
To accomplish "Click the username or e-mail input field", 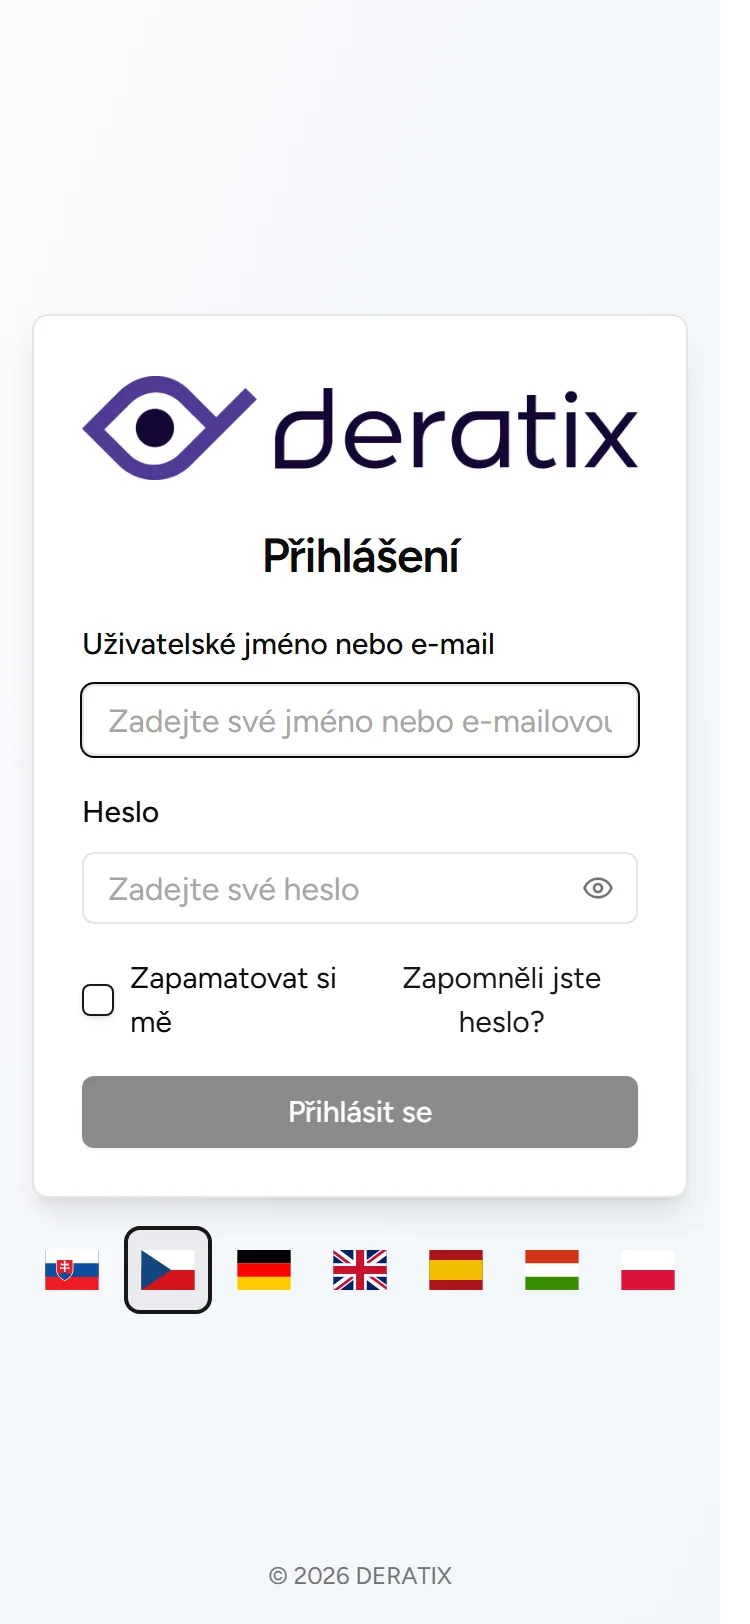I will click(x=360, y=720).
